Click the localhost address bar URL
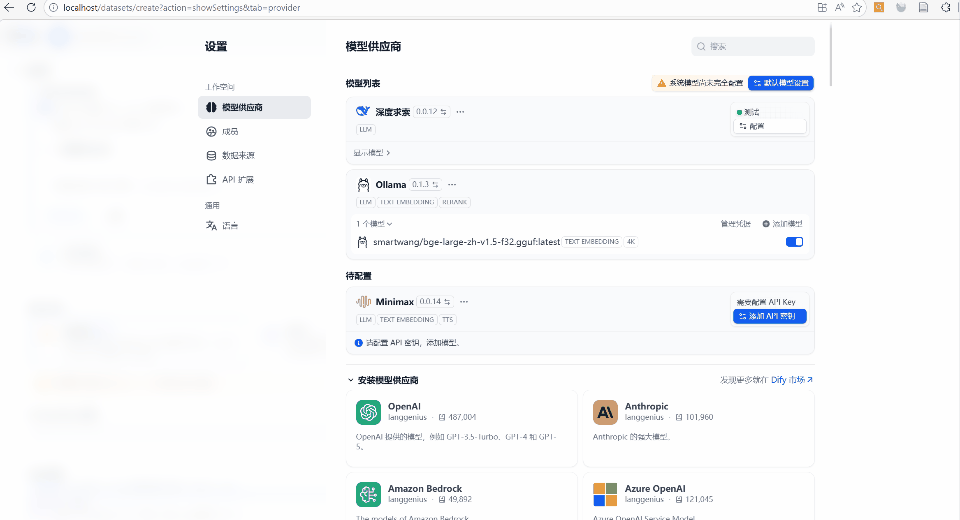Viewport: 960px width, 520px height. (182, 8)
